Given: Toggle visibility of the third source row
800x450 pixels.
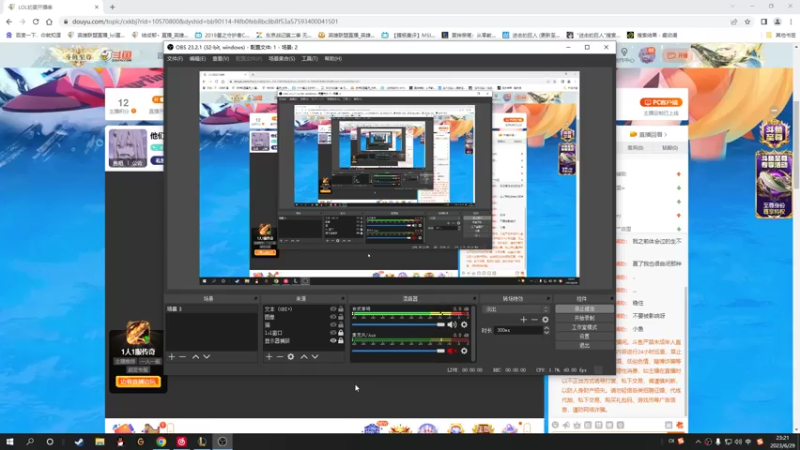Looking at the screenshot, I should tap(333, 324).
